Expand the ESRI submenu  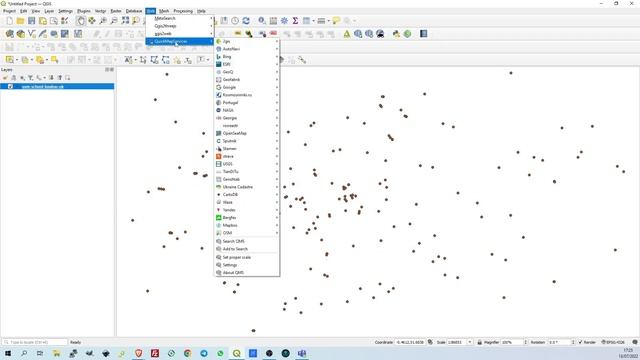(x=247, y=64)
